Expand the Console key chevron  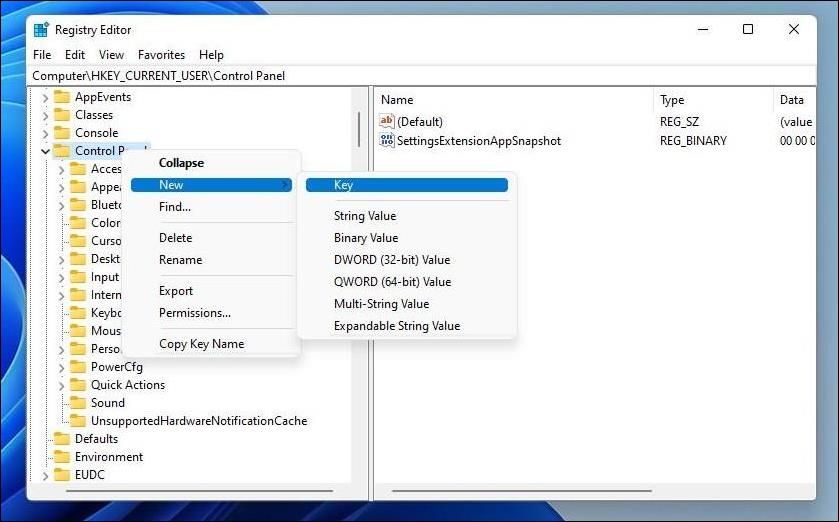(45, 133)
